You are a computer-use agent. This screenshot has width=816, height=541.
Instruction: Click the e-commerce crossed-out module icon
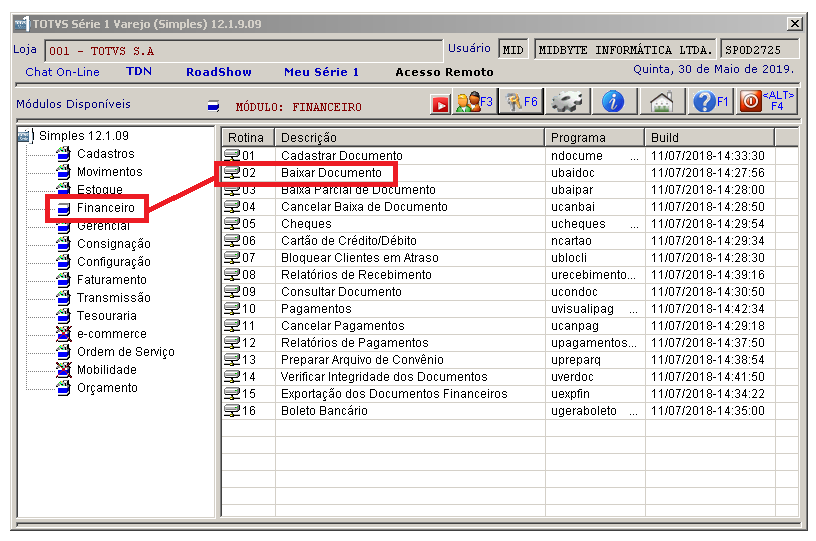(x=63, y=333)
